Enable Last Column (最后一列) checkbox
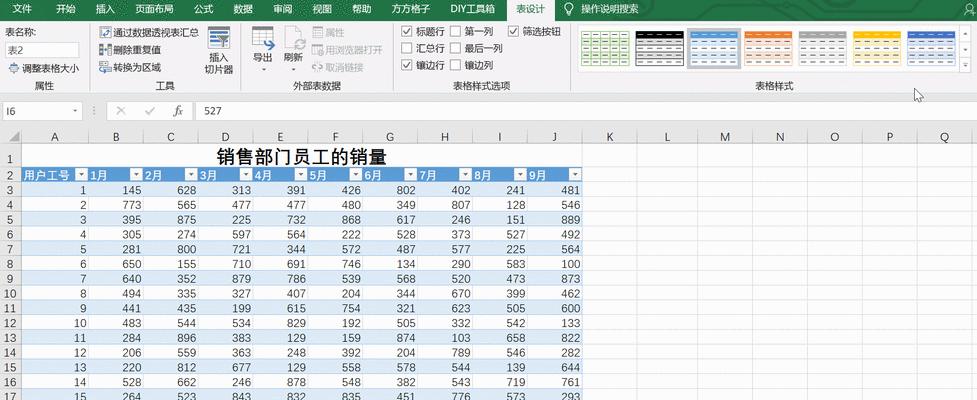 [x=455, y=48]
